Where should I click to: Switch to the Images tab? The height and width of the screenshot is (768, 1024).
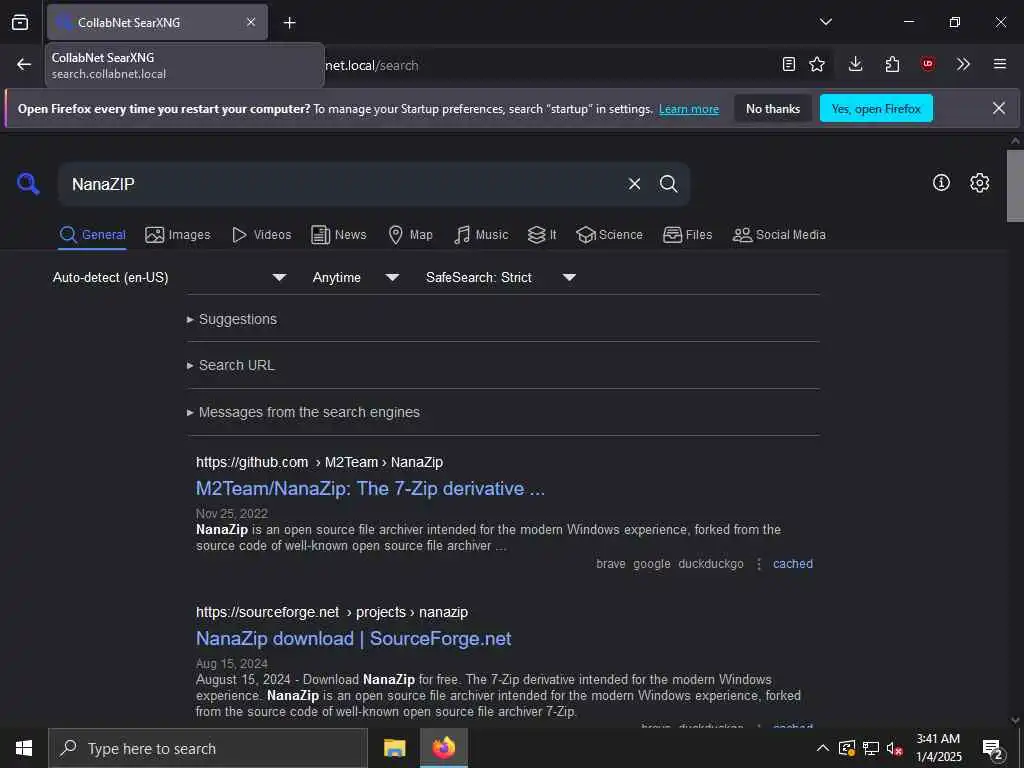tap(178, 234)
